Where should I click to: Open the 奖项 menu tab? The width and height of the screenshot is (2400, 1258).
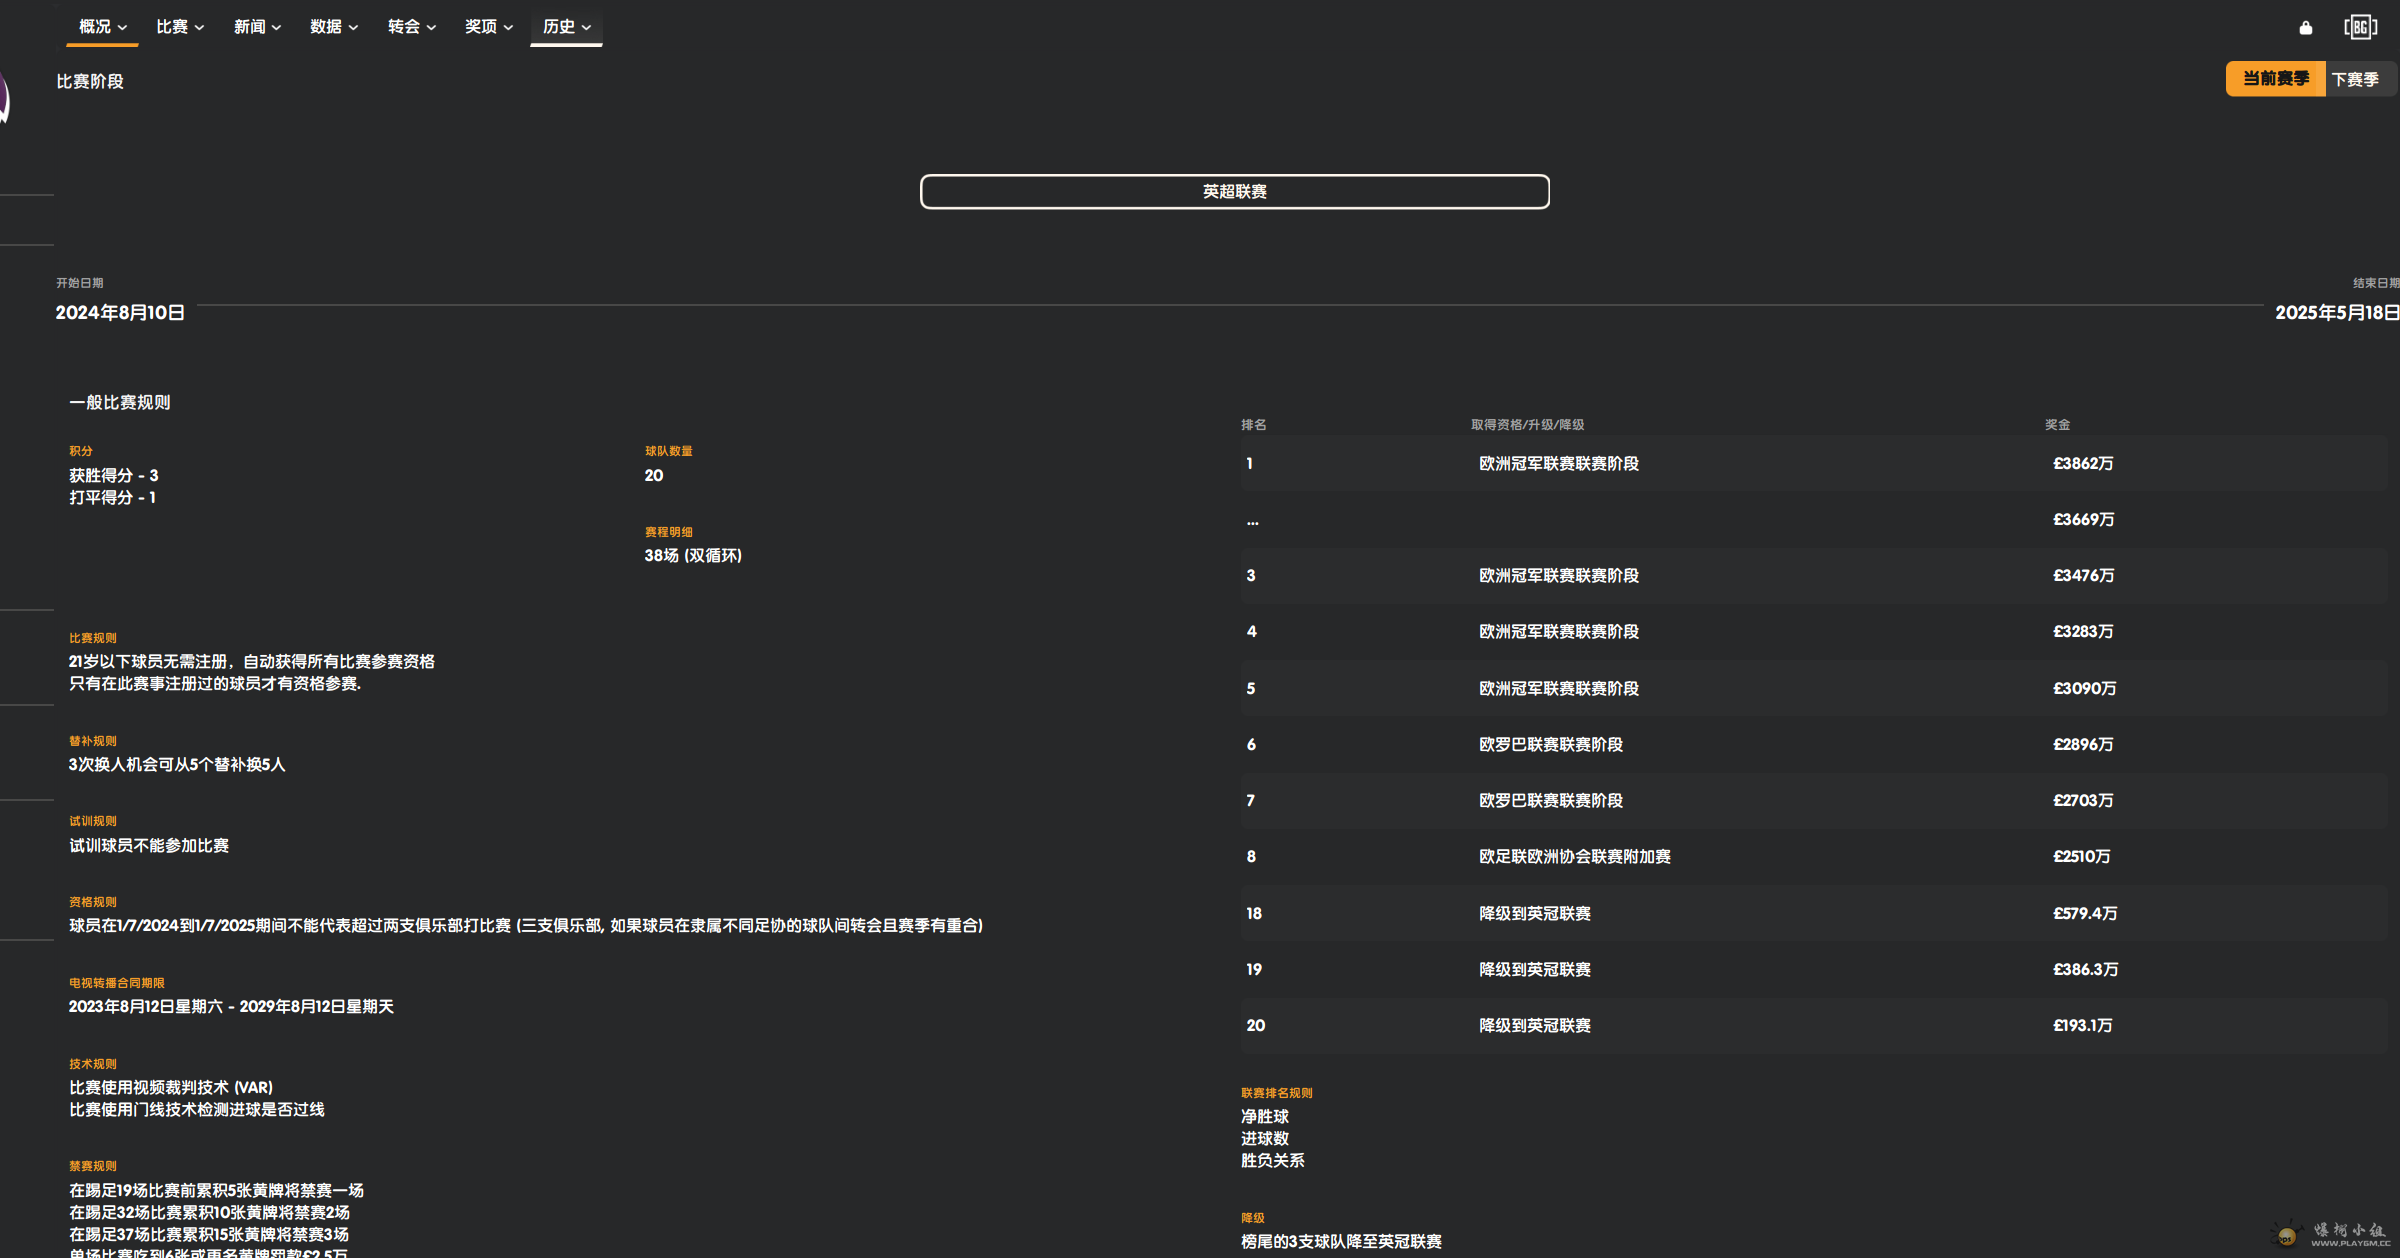489,27
